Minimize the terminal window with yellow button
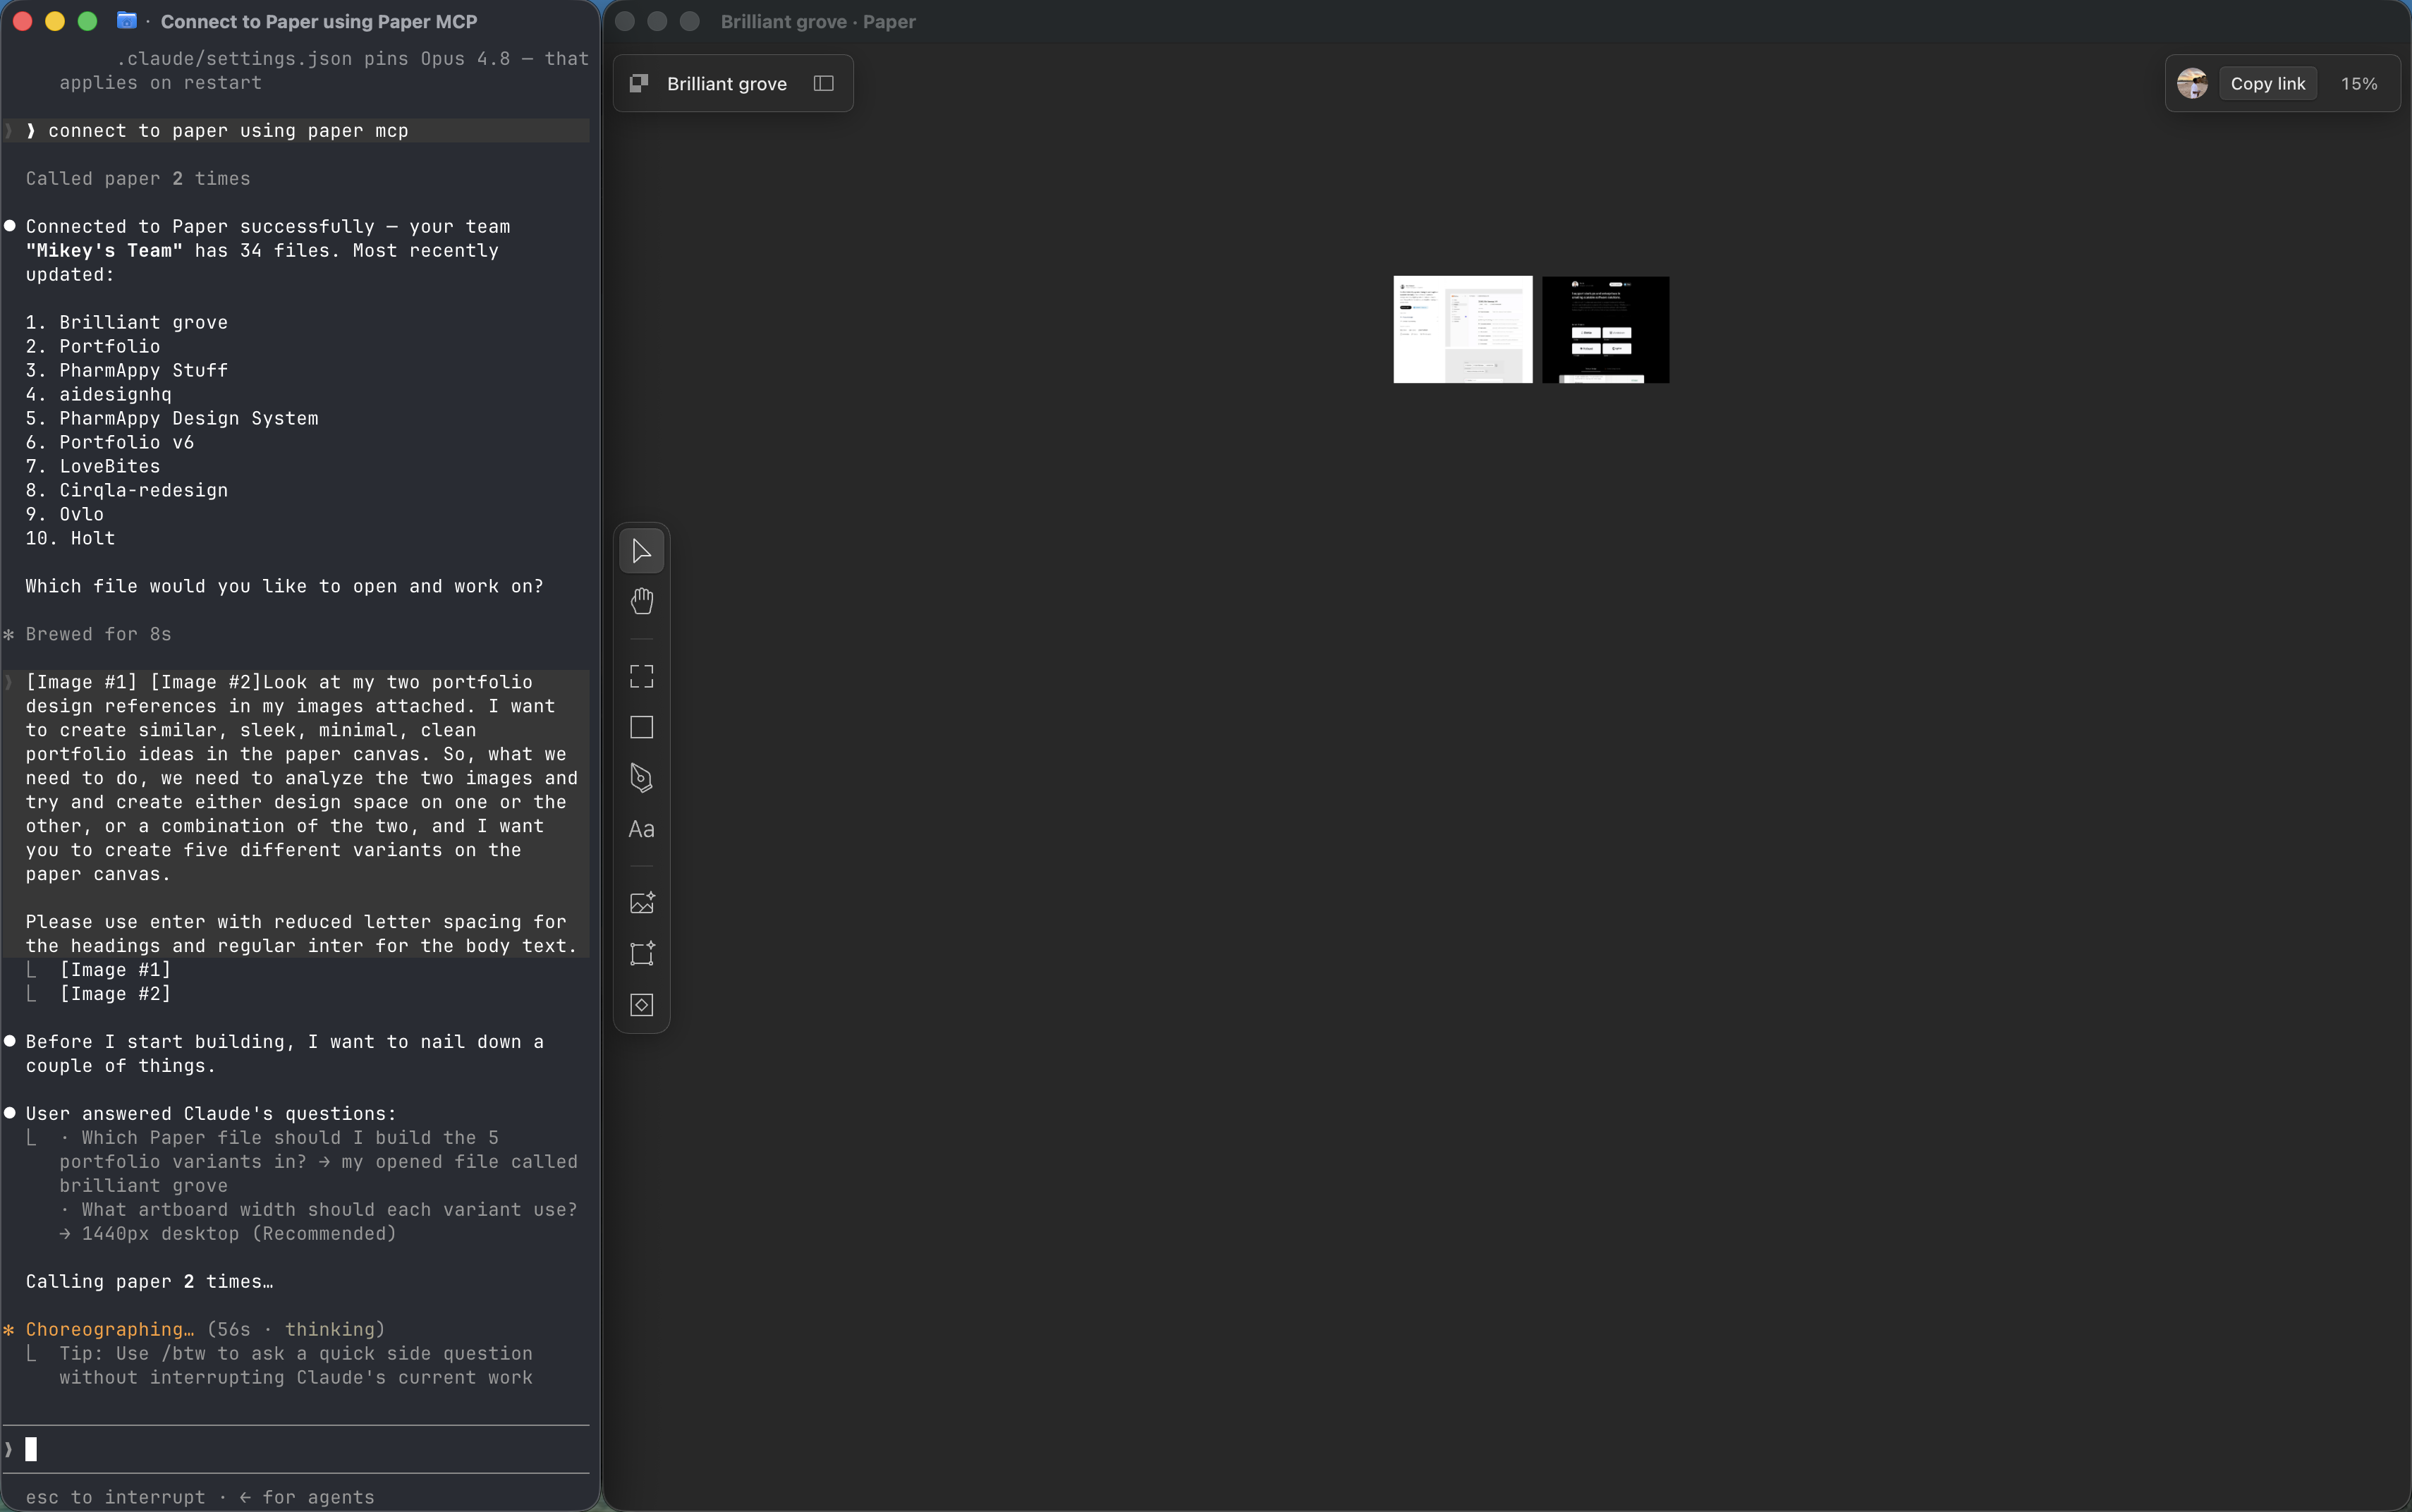This screenshot has width=2412, height=1512. pos(55,21)
